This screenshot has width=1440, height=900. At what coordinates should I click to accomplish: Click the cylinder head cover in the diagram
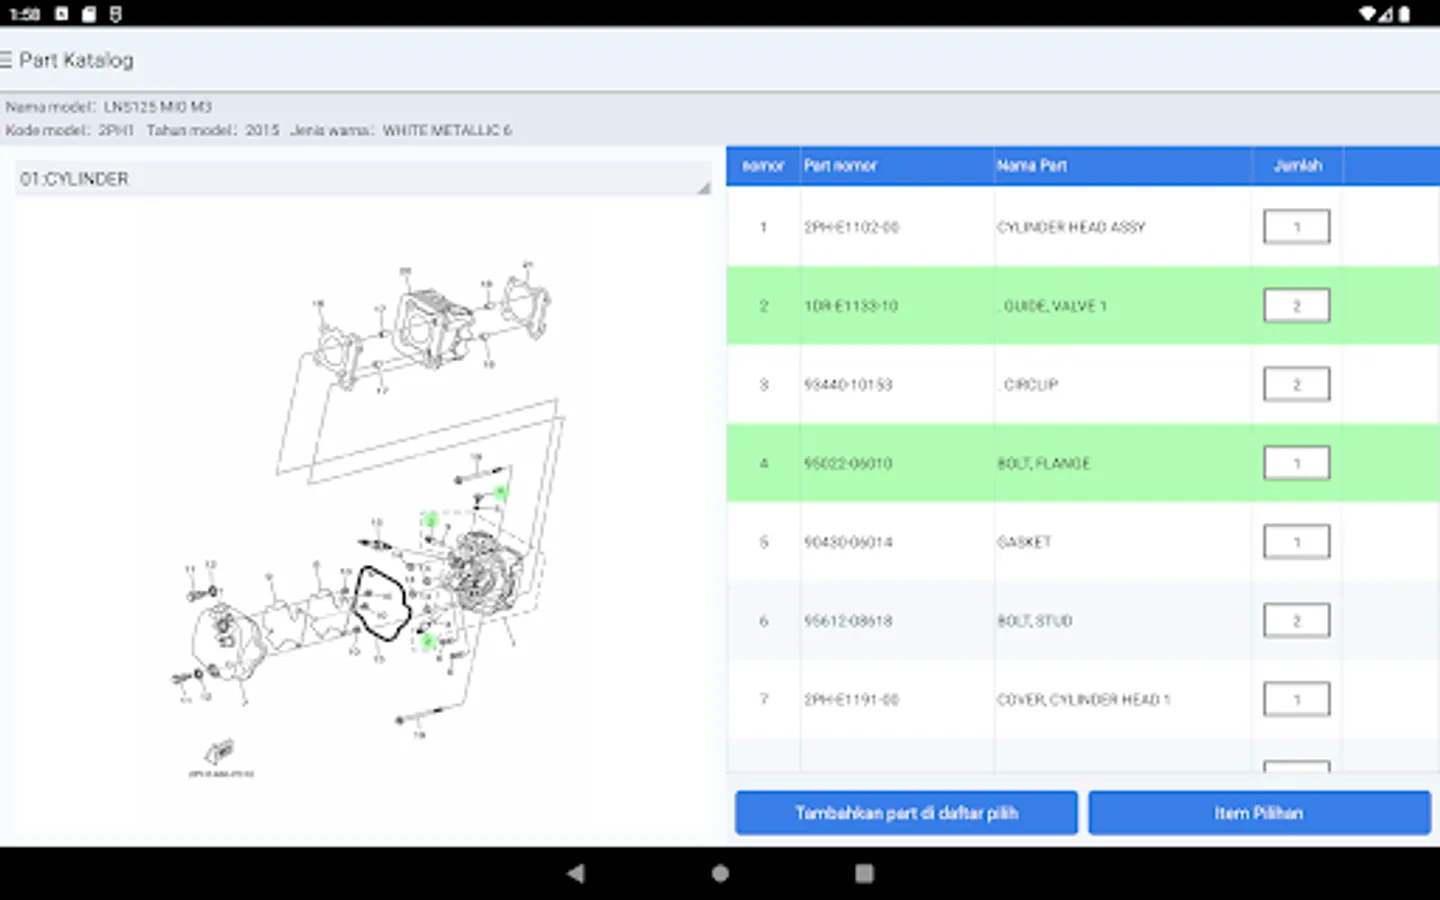click(227, 641)
